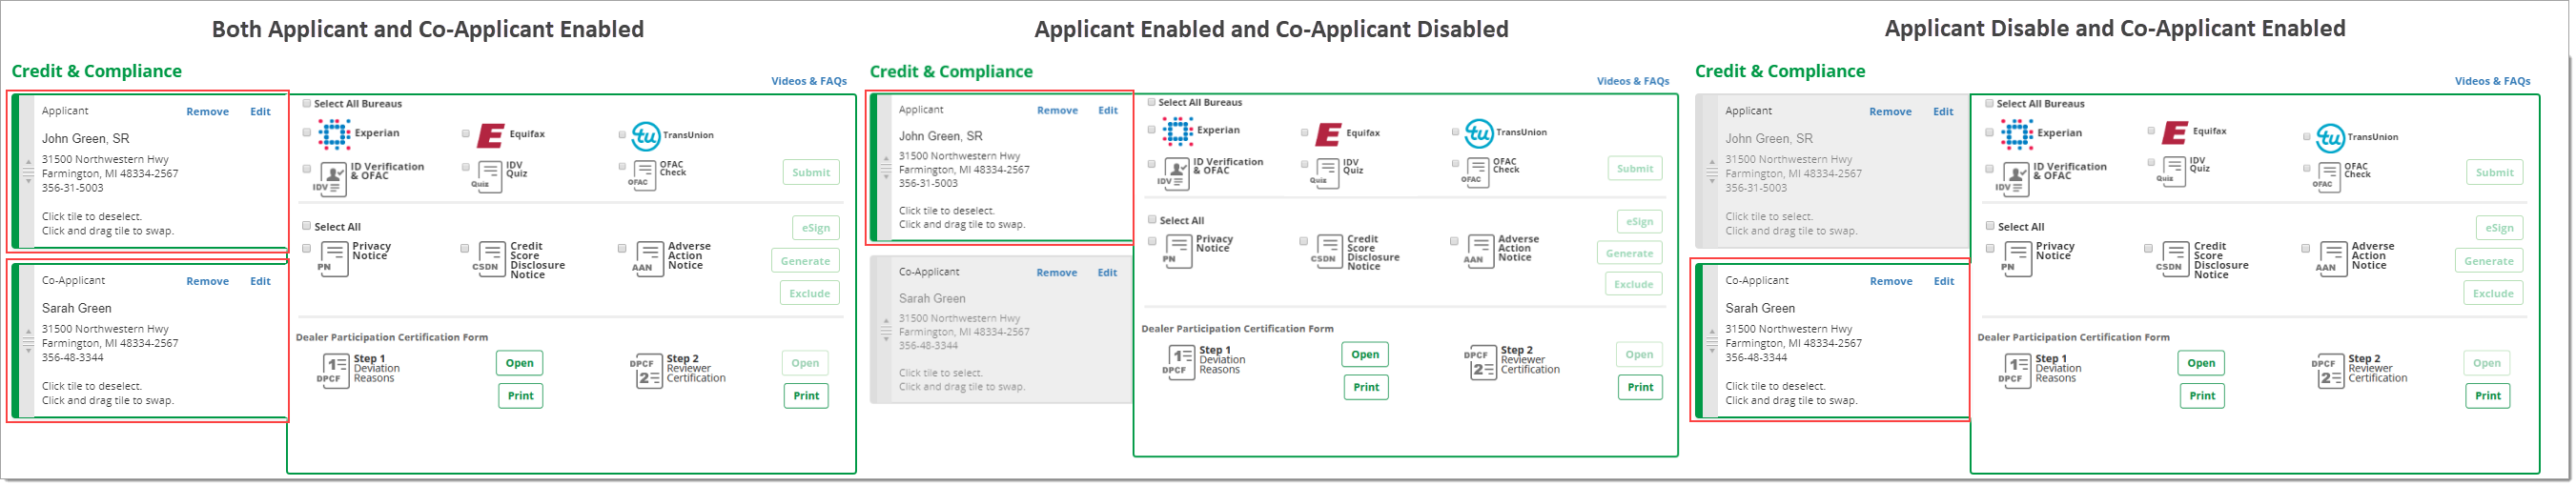Click DPCF Step 1 icon, Both Enabled section
The width and height of the screenshot is (2576, 486).
click(333, 369)
